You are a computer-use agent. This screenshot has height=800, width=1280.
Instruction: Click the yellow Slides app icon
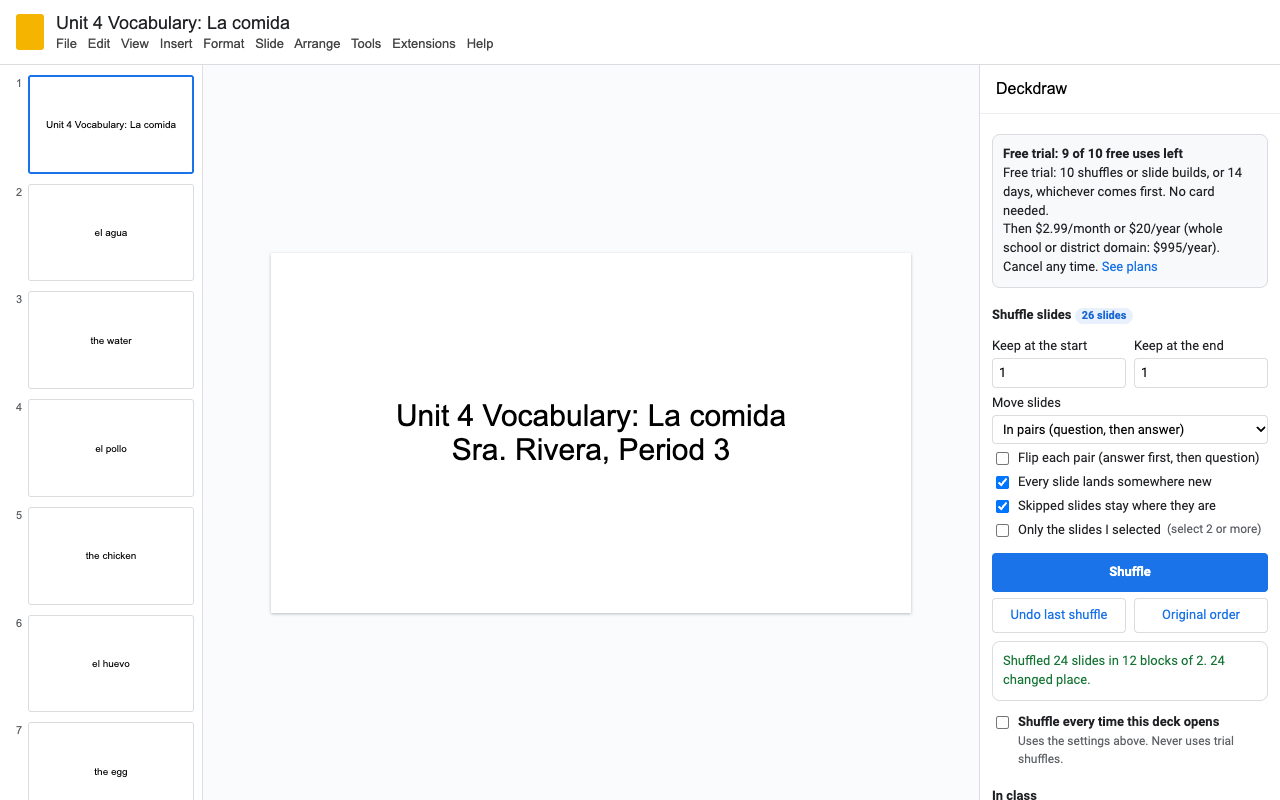click(30, 32)
